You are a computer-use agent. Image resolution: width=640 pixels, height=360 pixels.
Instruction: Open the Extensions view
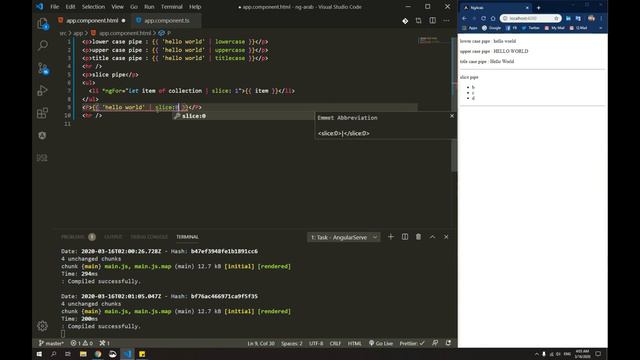pyautogui.click(x=42, y=113)
